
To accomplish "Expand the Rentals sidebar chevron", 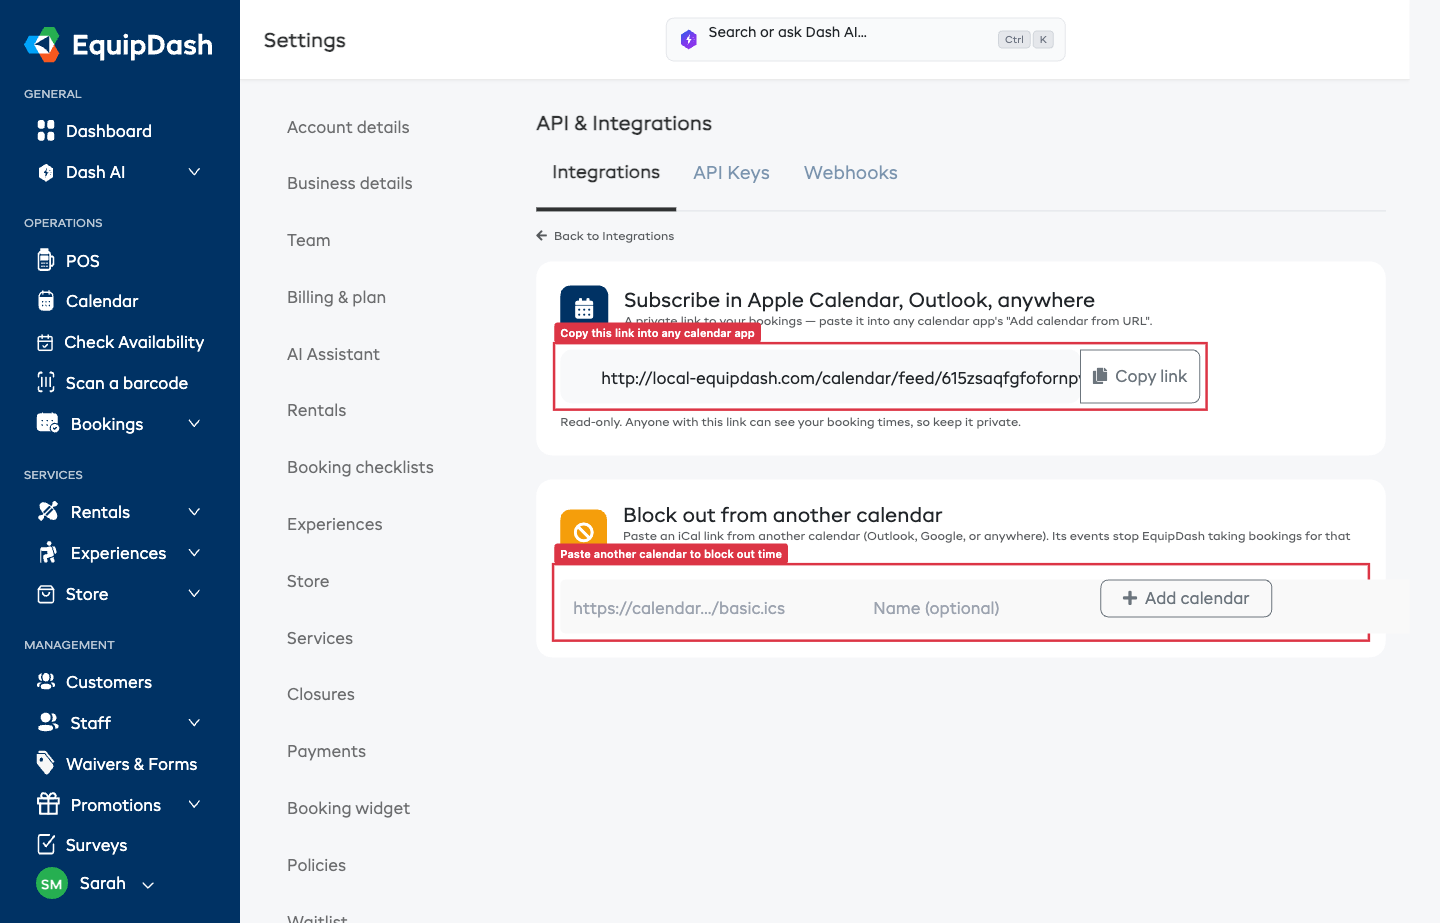I will (195, 512).
